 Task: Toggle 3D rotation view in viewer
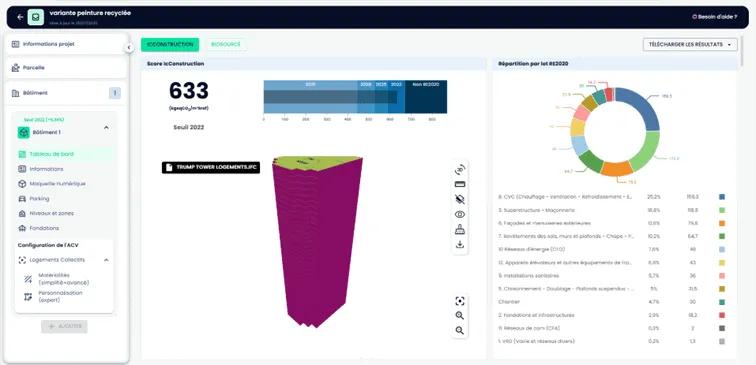[459, 169]
